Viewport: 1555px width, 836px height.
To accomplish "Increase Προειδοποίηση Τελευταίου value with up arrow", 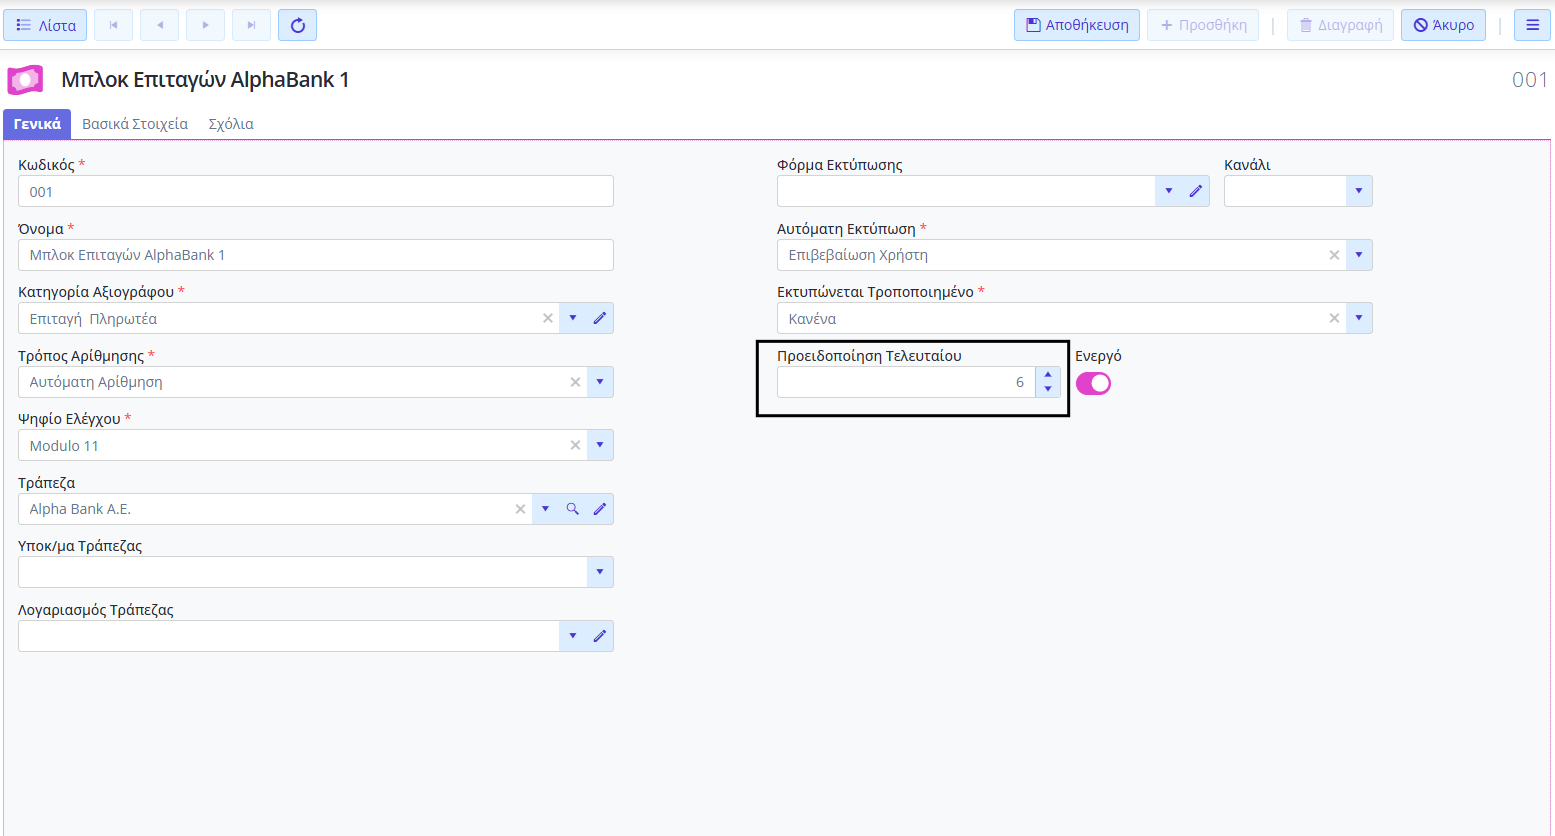I will pos(1048,376).
